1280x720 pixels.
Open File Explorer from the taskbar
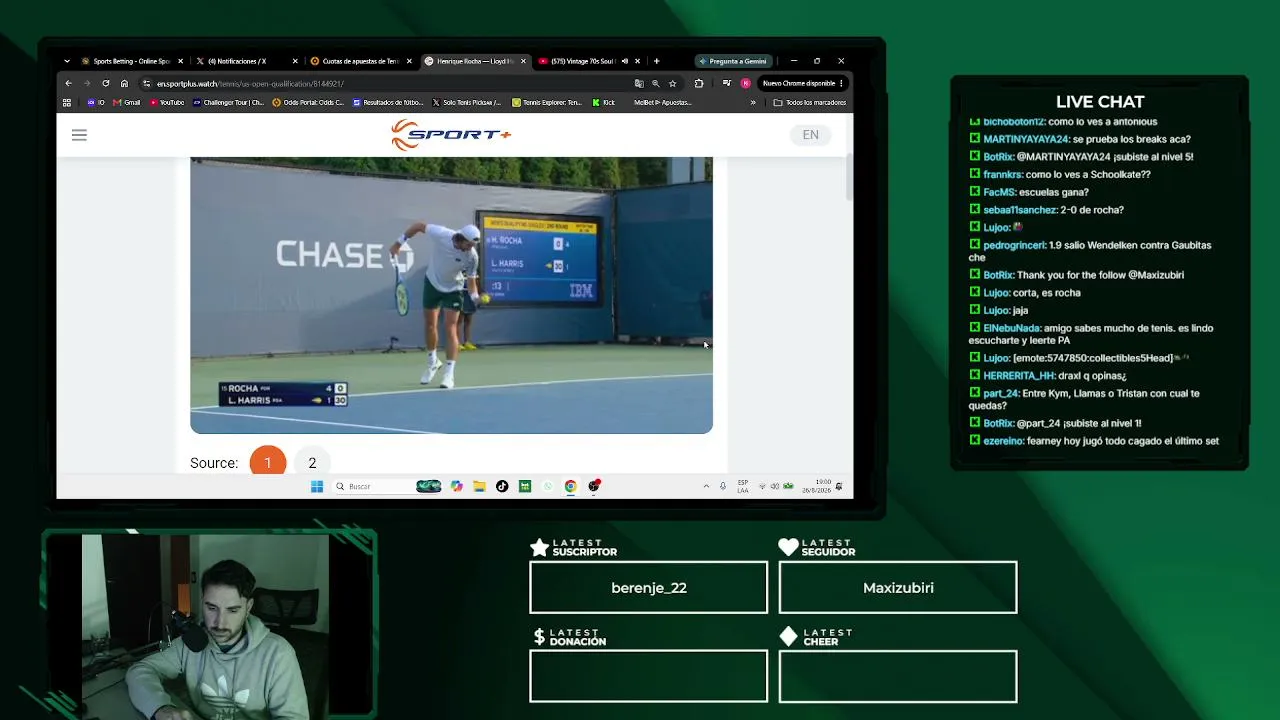click(x=479, y=486)
